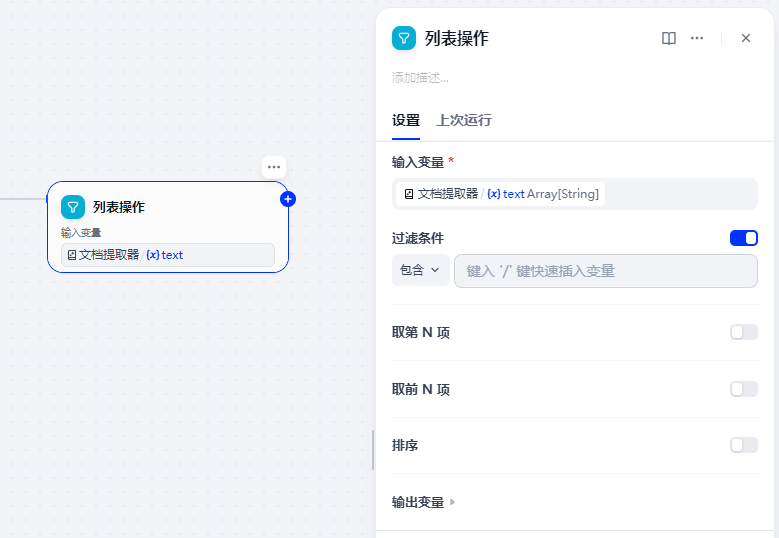The image size is (779, 538).
Task: Click the list operation filter icon in panel header
Action: point(403,38)
